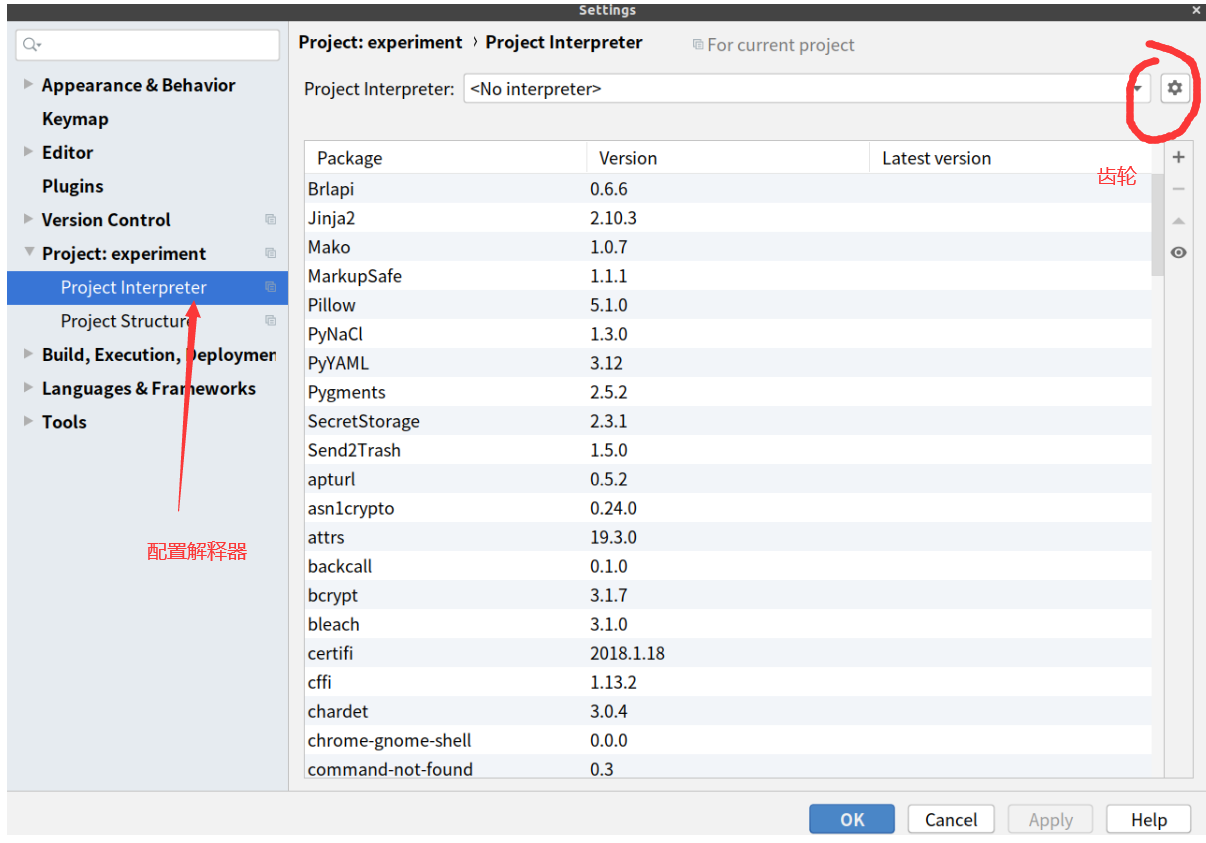Expand Appearance & Behavior section
Image resolution: width=1206 pixels, height=843 pixels.
[x=28, y=85]
